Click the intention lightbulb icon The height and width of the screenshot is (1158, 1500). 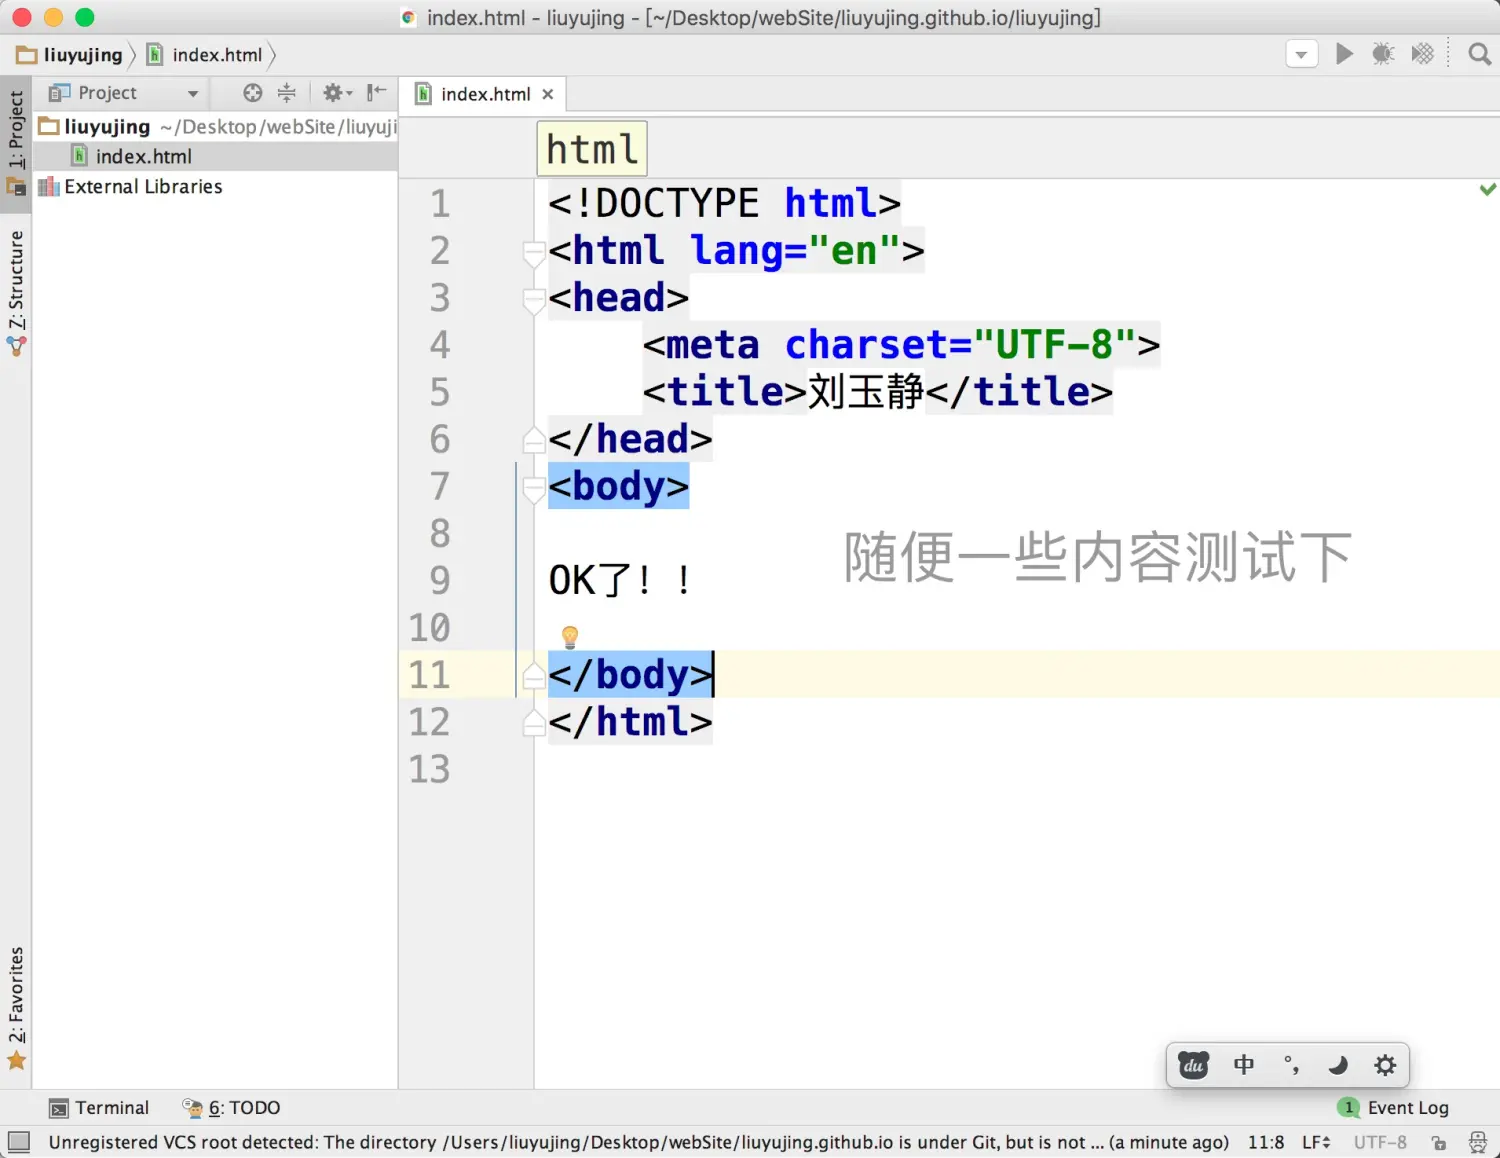tap(570, 637)
